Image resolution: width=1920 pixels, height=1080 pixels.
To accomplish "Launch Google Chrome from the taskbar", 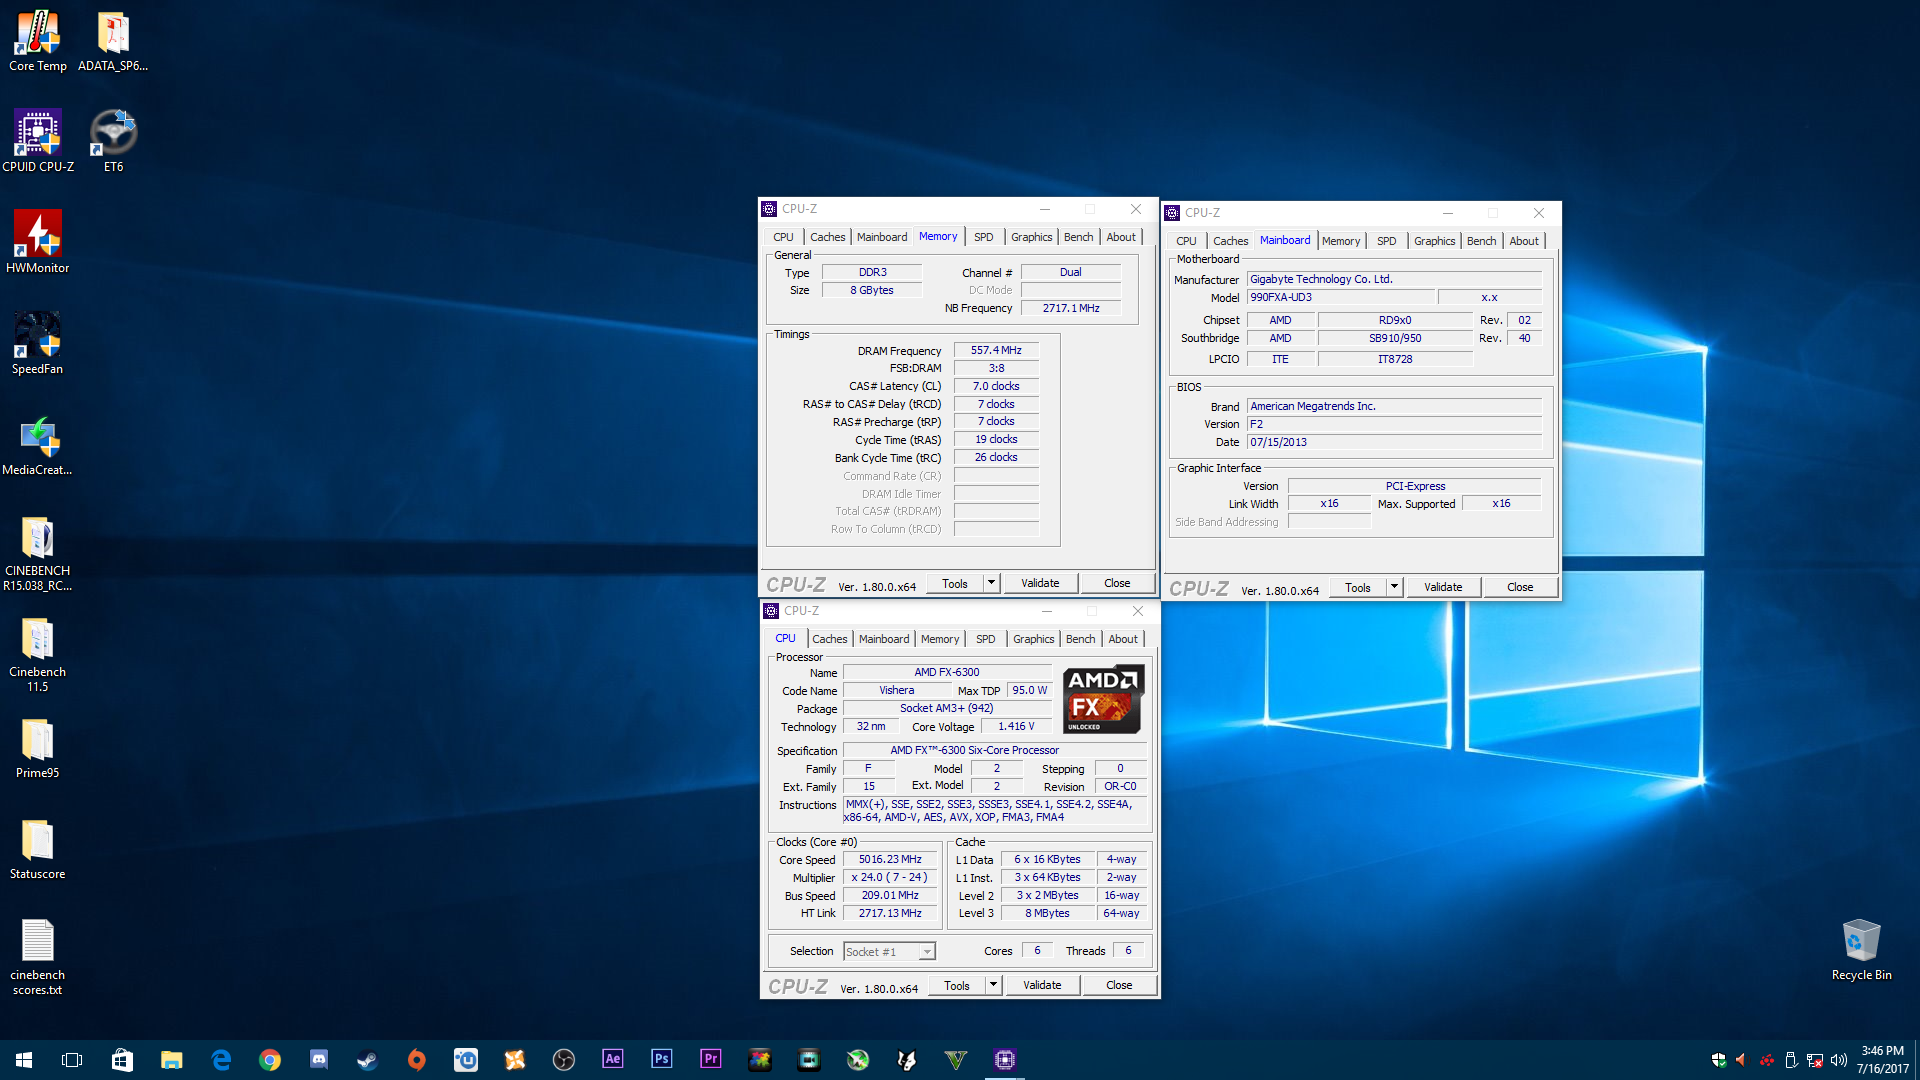I will (270, 1060).
